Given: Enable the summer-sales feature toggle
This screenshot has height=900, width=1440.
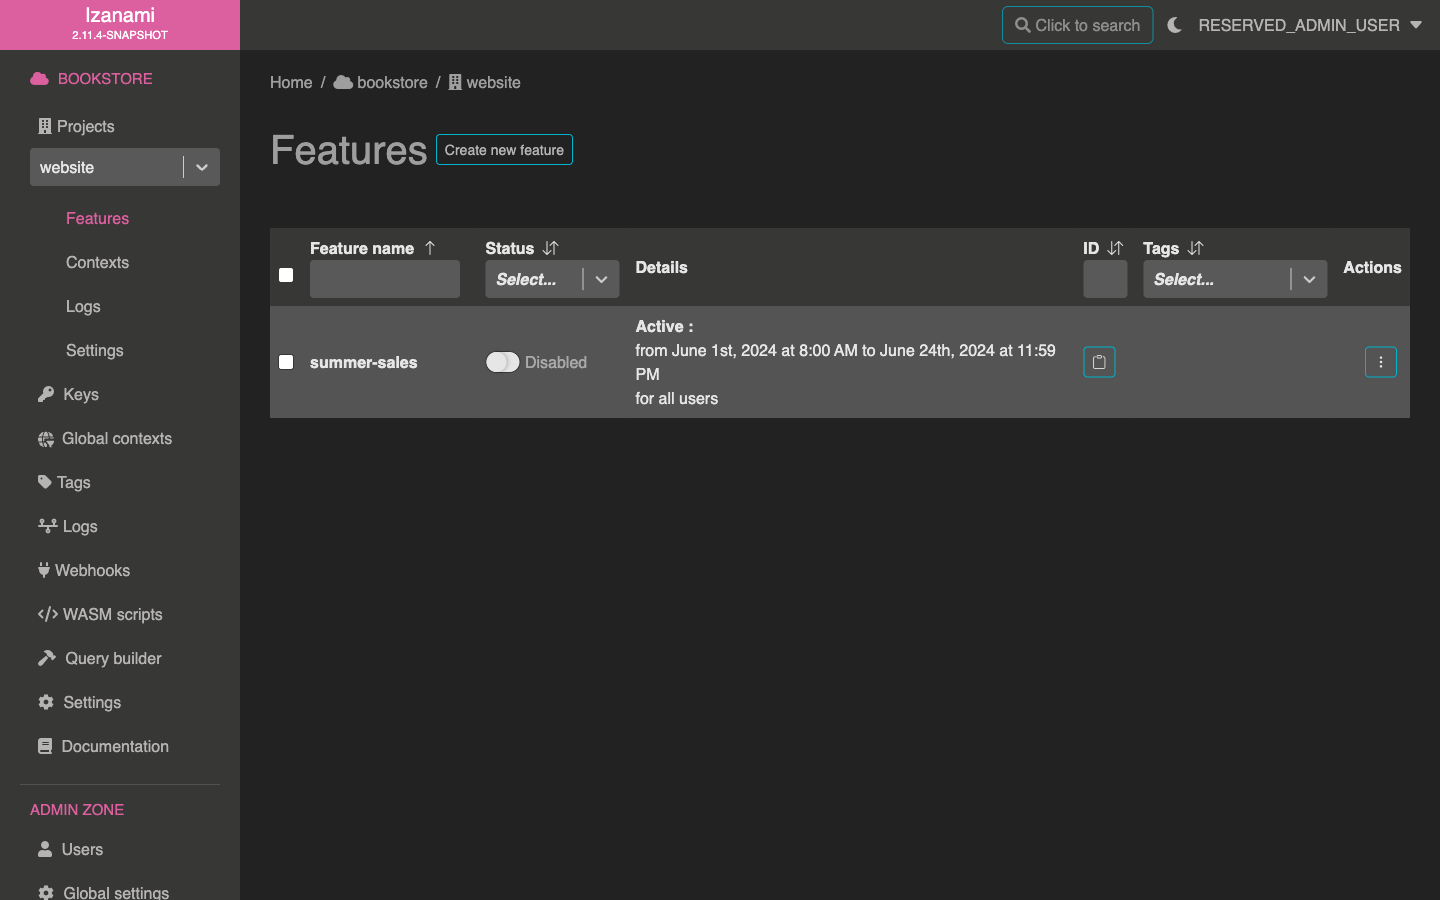Looking at the screenshot, I should [x=502, y=362].
